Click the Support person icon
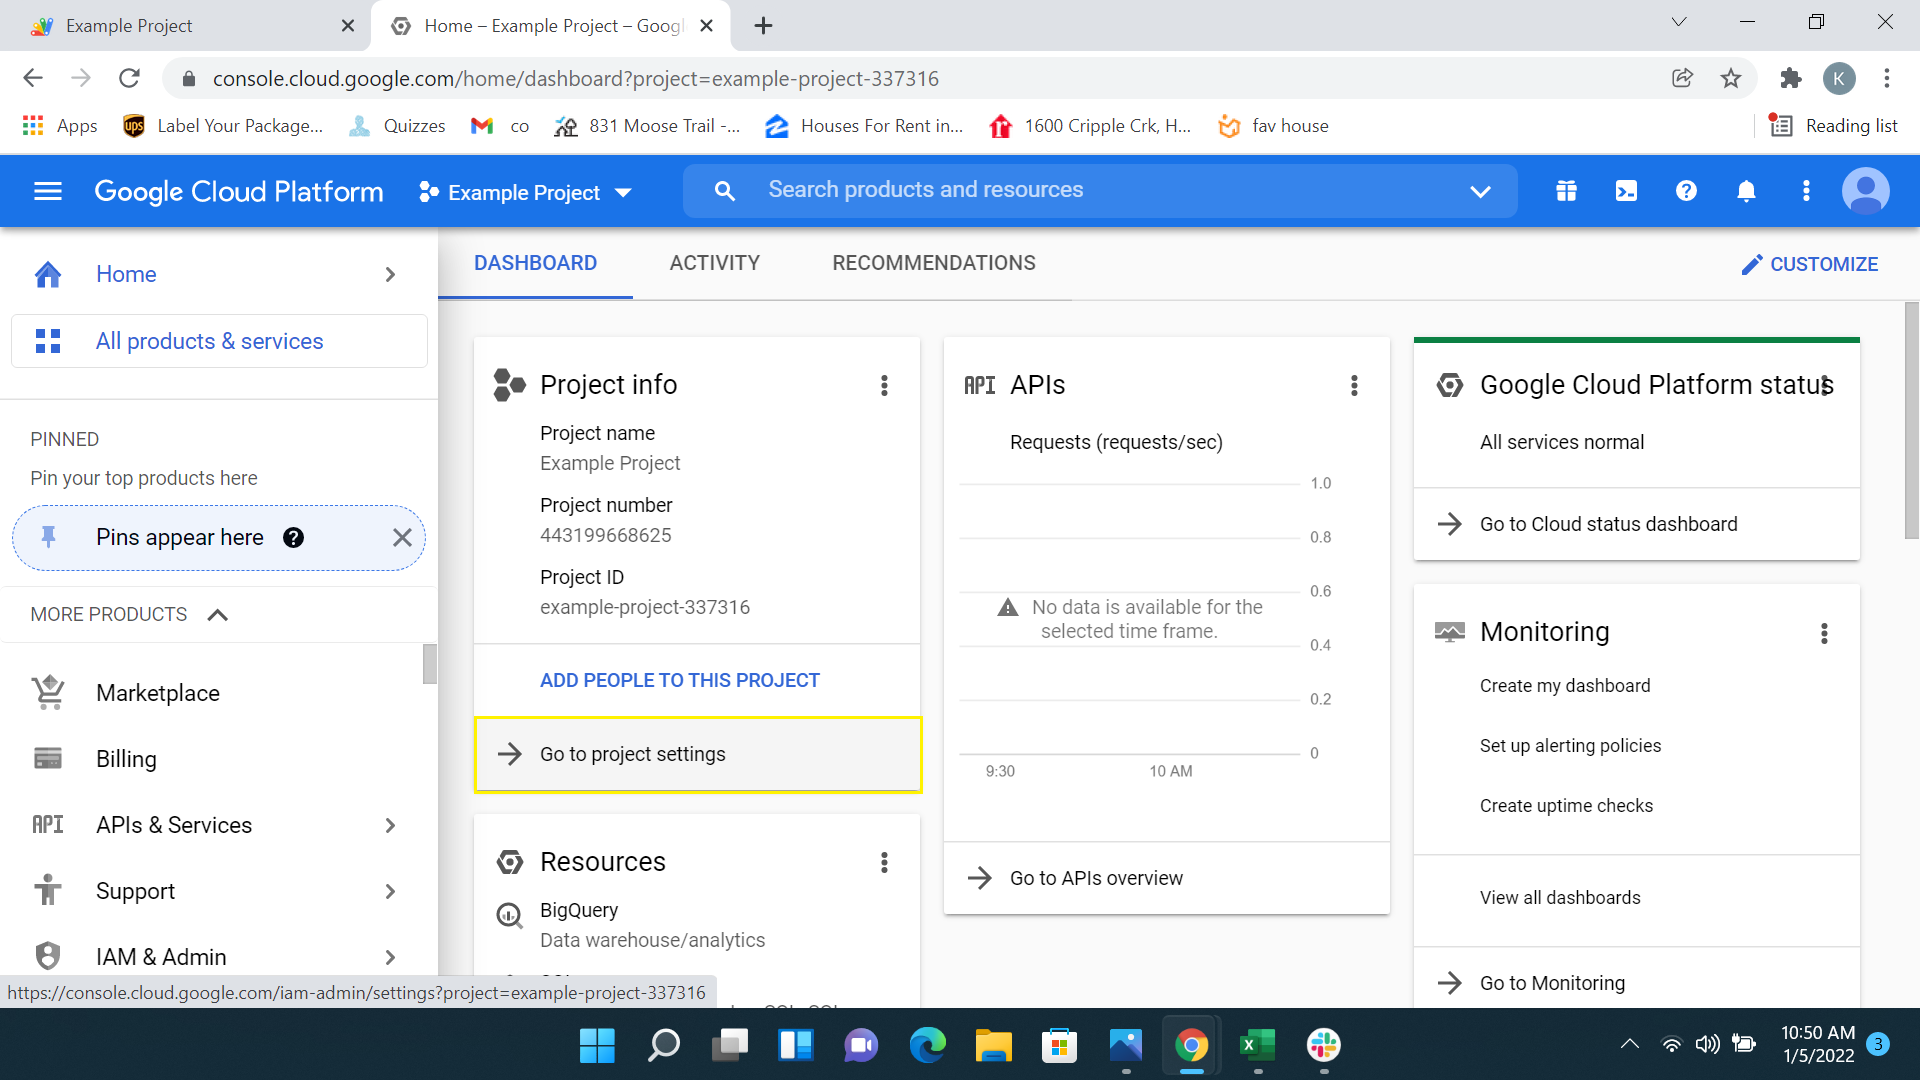1920x1080 pixels. [x=48, y=890]
